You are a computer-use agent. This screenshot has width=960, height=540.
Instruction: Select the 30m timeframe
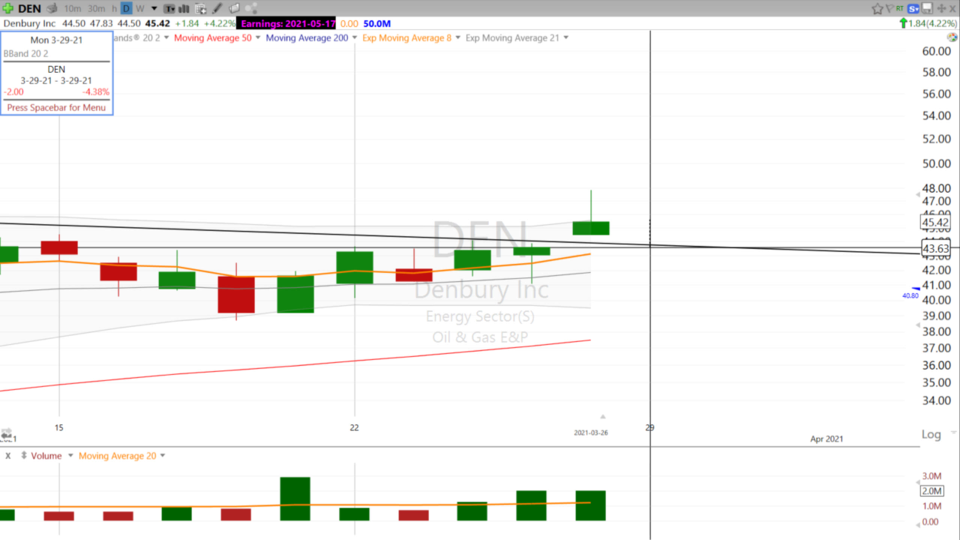pyautogui.click(x=96, y=9)
